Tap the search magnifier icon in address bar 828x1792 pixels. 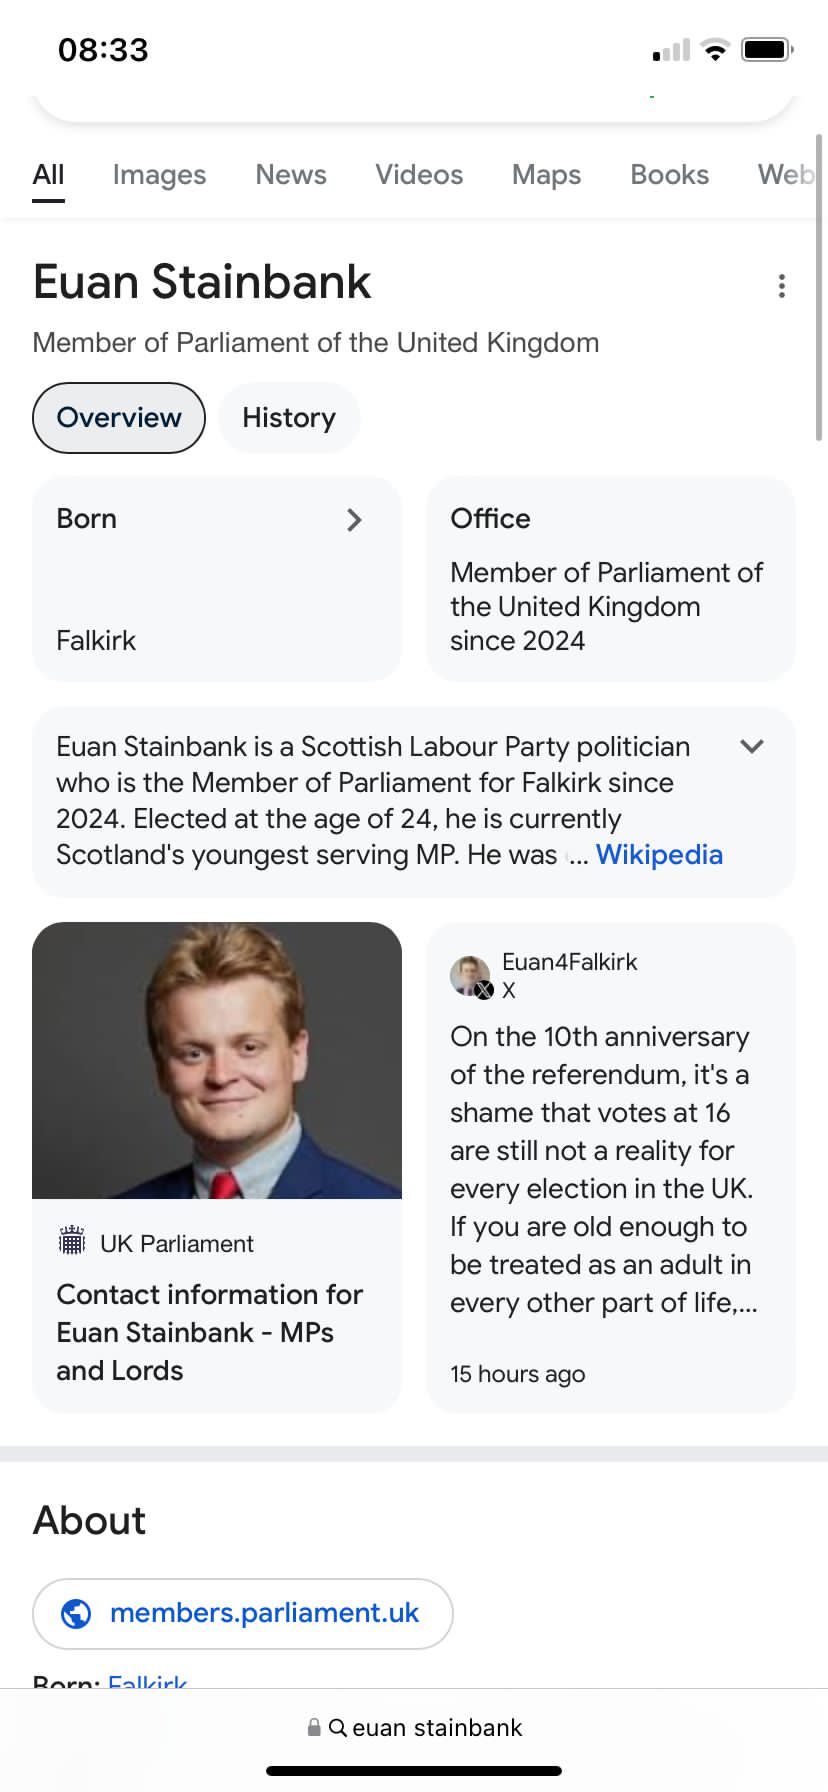337,1727
